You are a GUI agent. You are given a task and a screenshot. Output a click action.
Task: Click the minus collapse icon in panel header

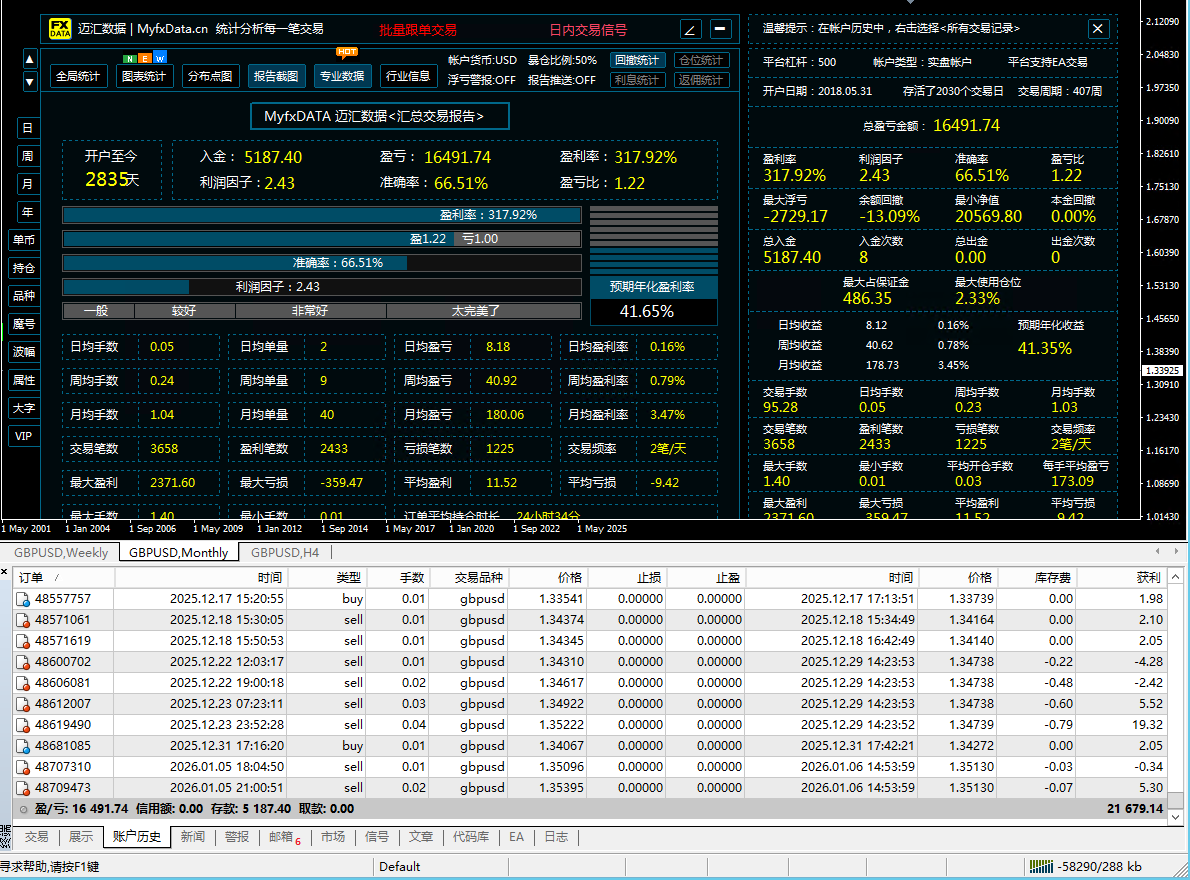(721, 29)
